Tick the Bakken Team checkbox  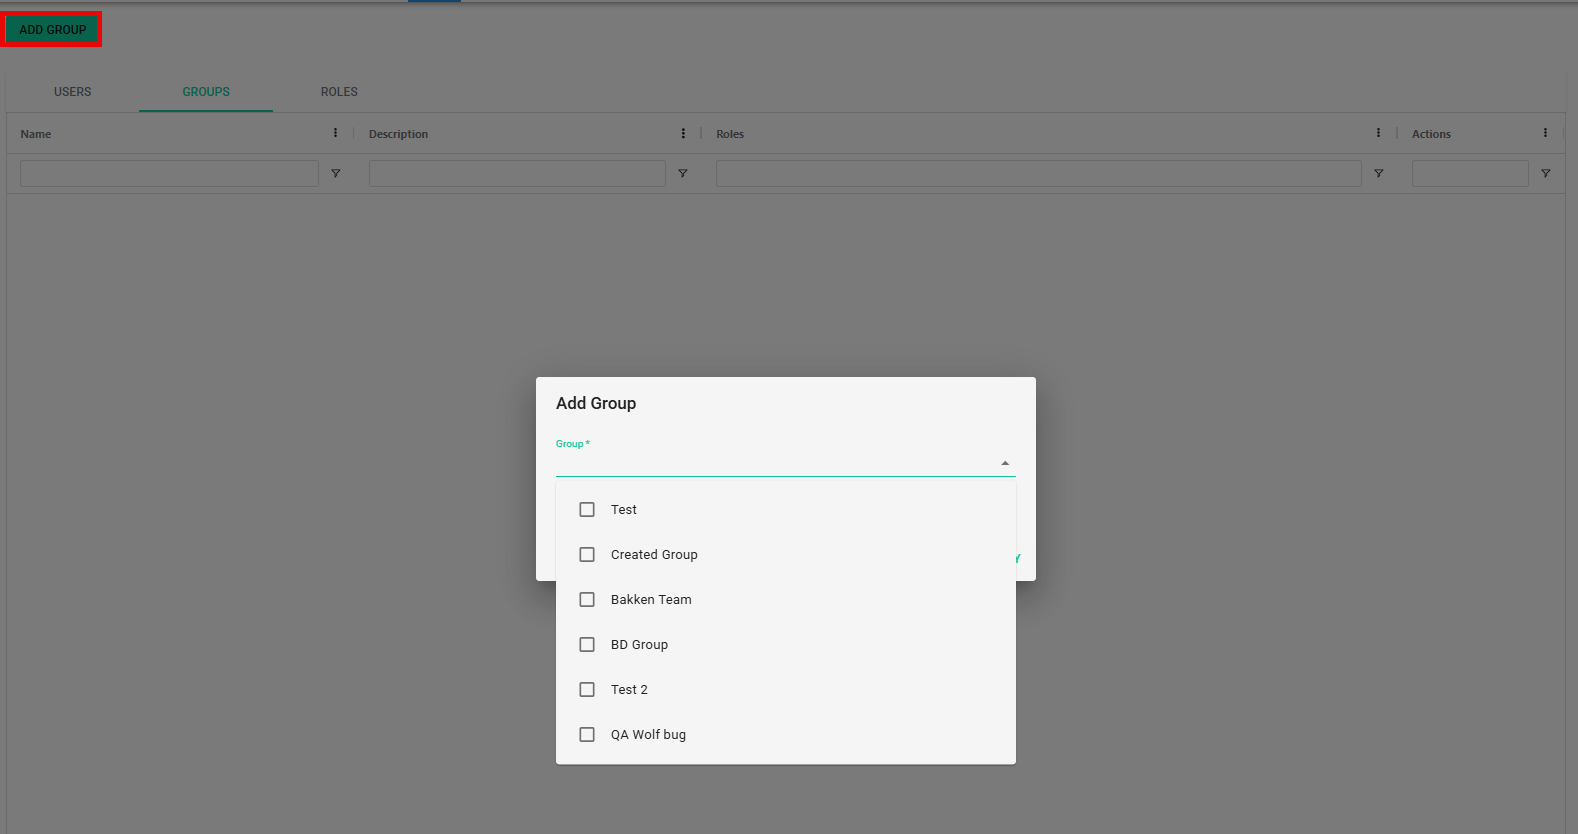tap(587, 600)
